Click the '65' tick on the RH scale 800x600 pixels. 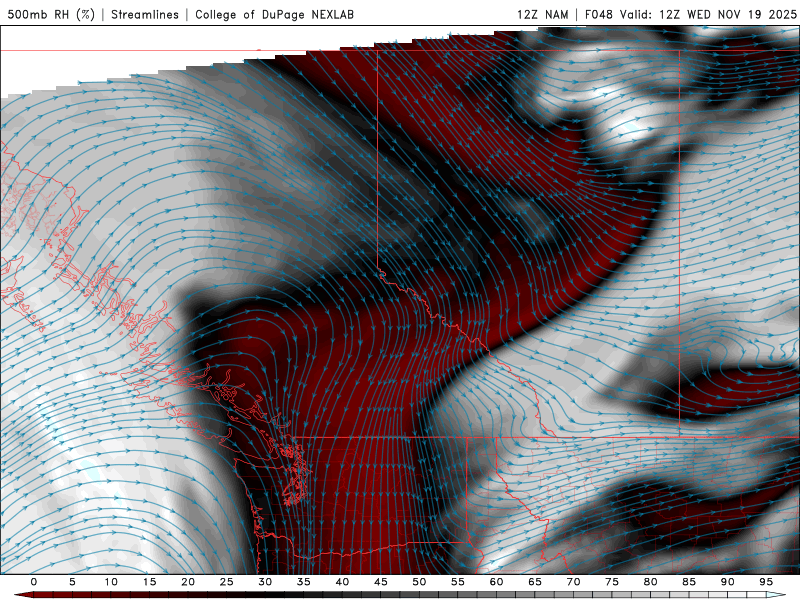coord(534,582)
